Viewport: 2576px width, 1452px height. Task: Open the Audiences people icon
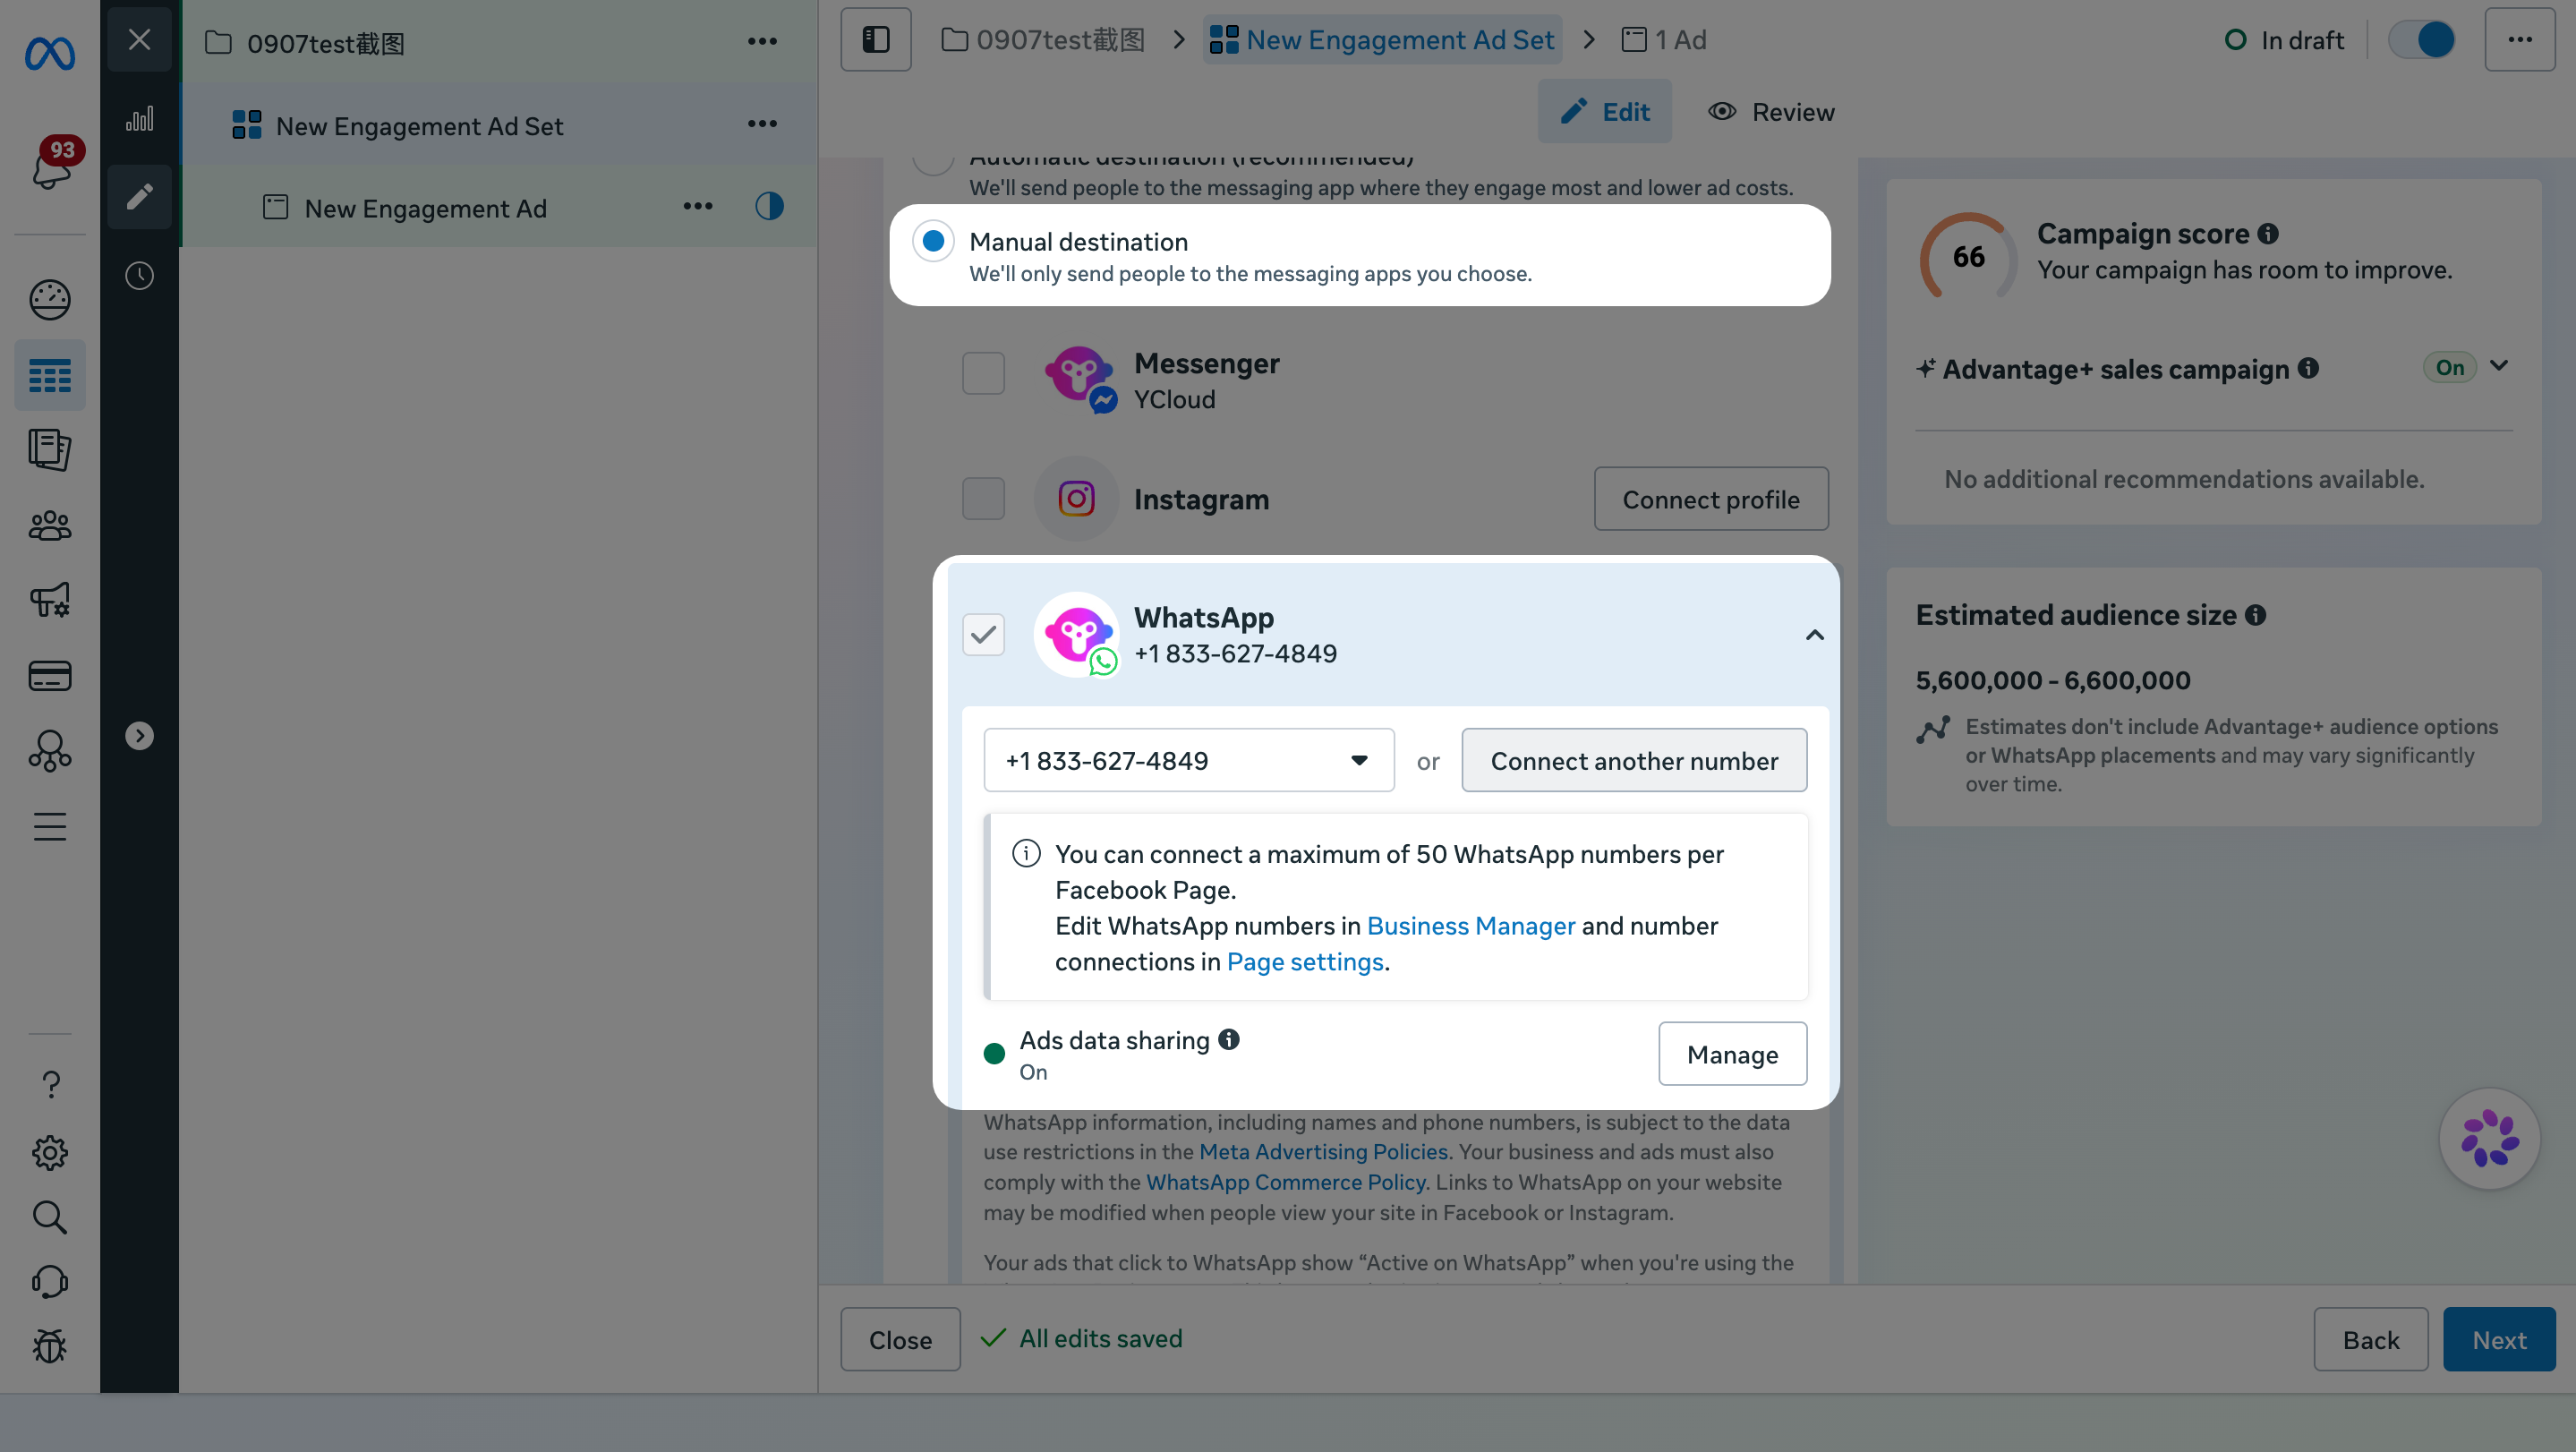tap(50, 526)
